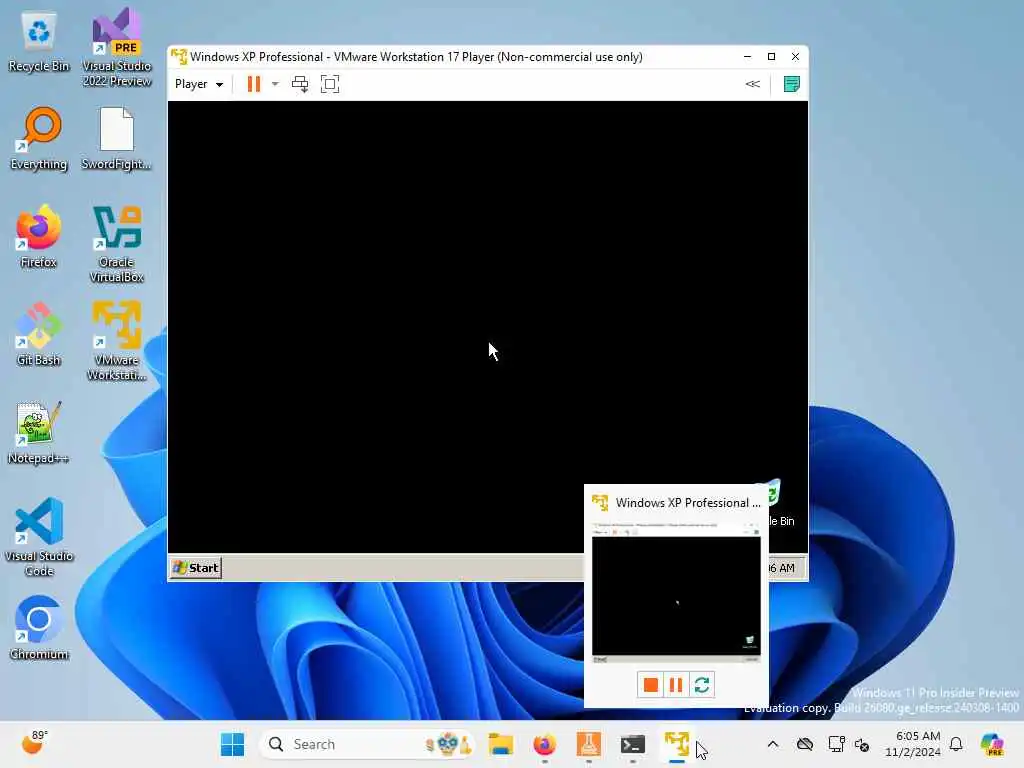Open the Windows 11 Start menu

[232, 744]
